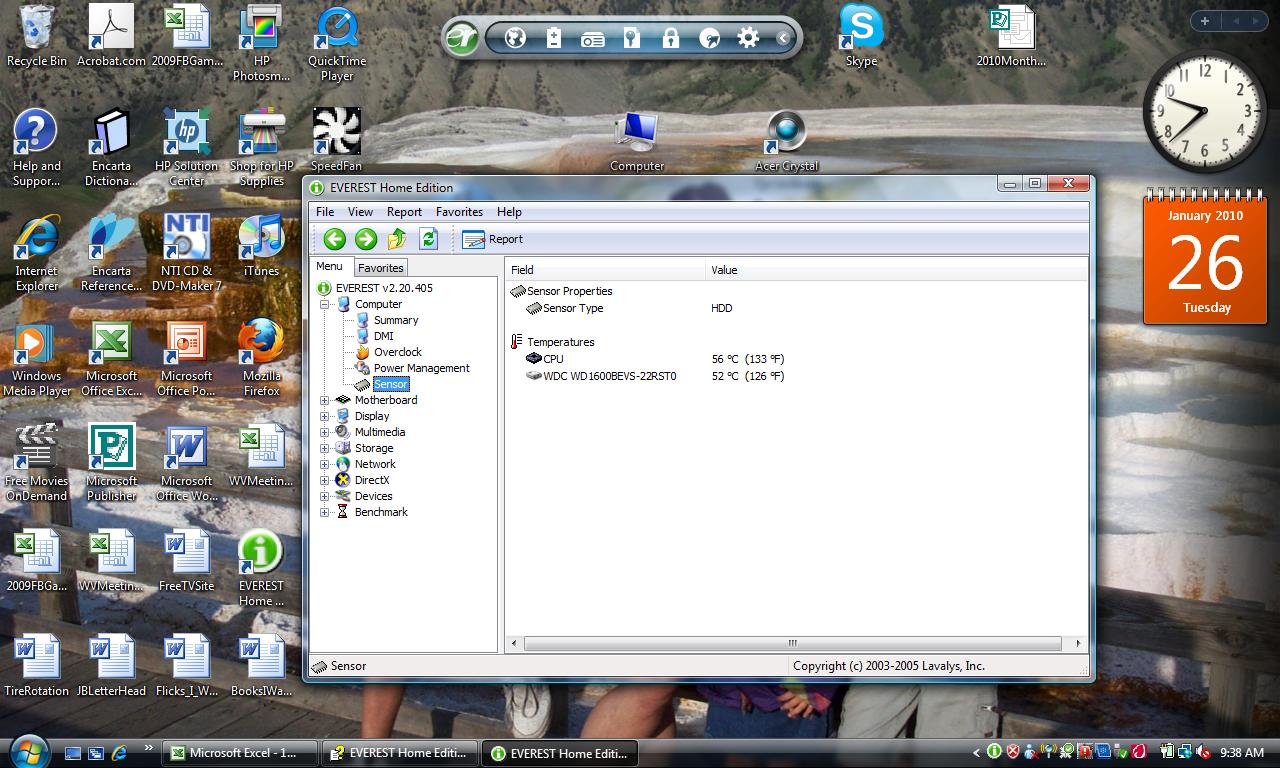Open the SpeedFan desktop shortcut

tap(336, 140)
